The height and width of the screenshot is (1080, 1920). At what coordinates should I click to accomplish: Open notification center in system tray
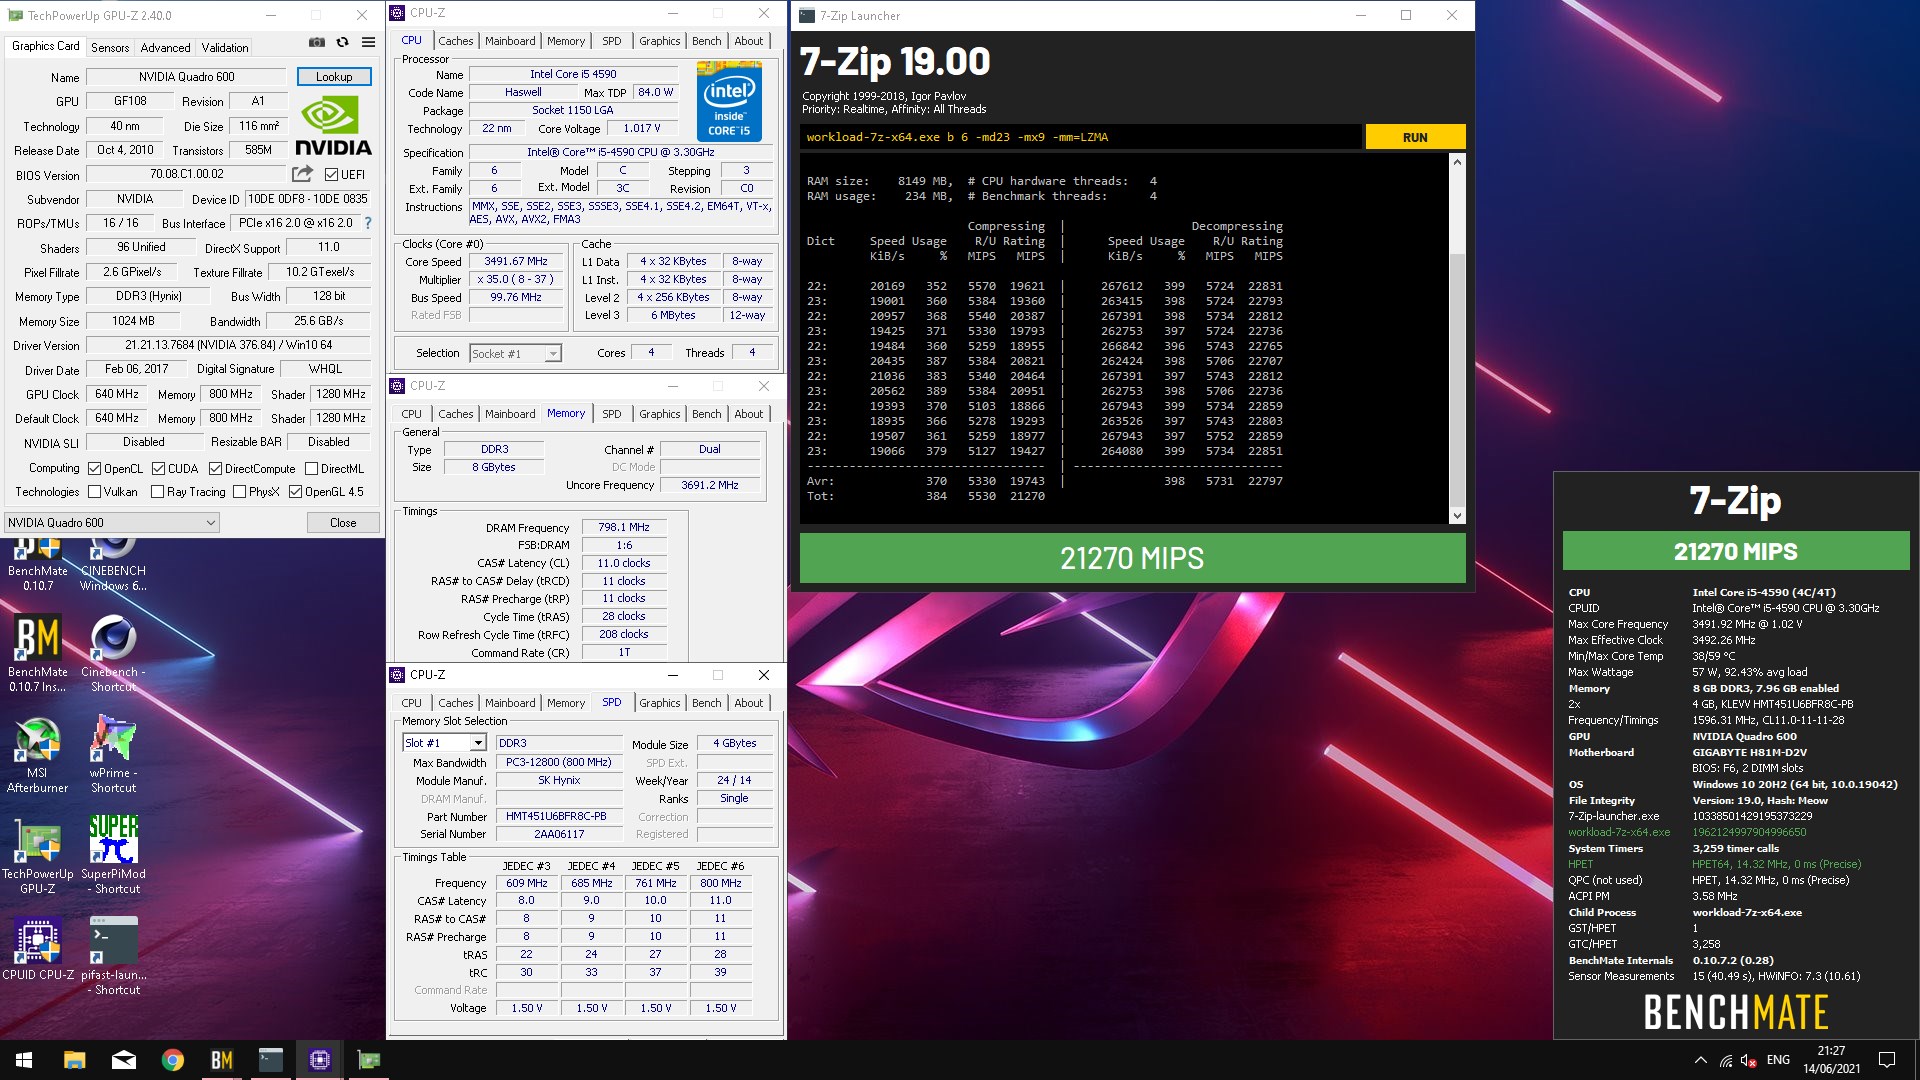1887,1060
